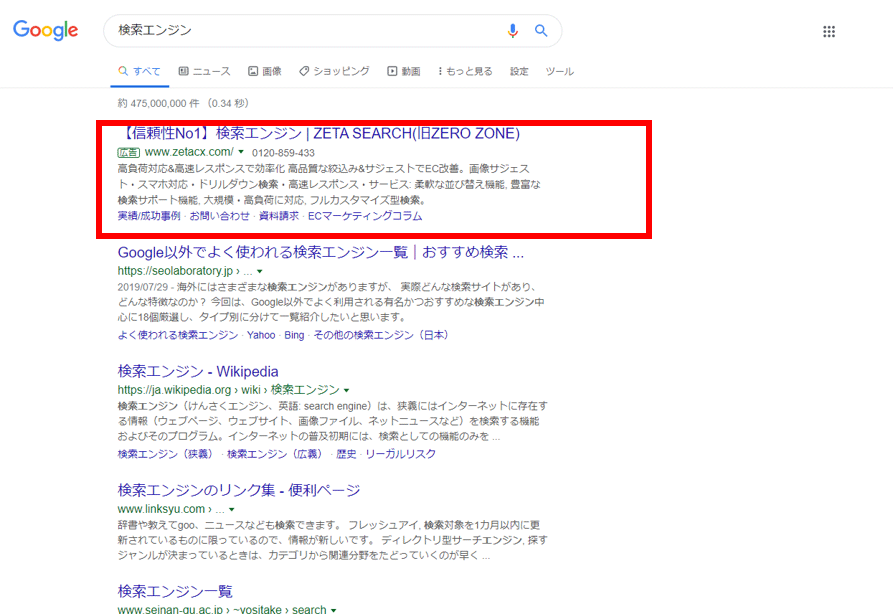Click the 検索エンジン（広義） sitelink
Image resolution: width=893 pixels, height=614 pixels.
point(277,454)
